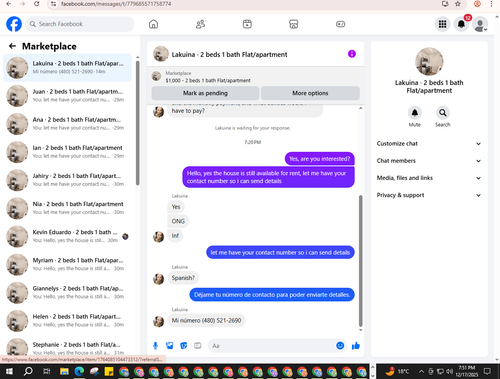
Task: Open the emoji picker in message box
Action: coord(340,346)
